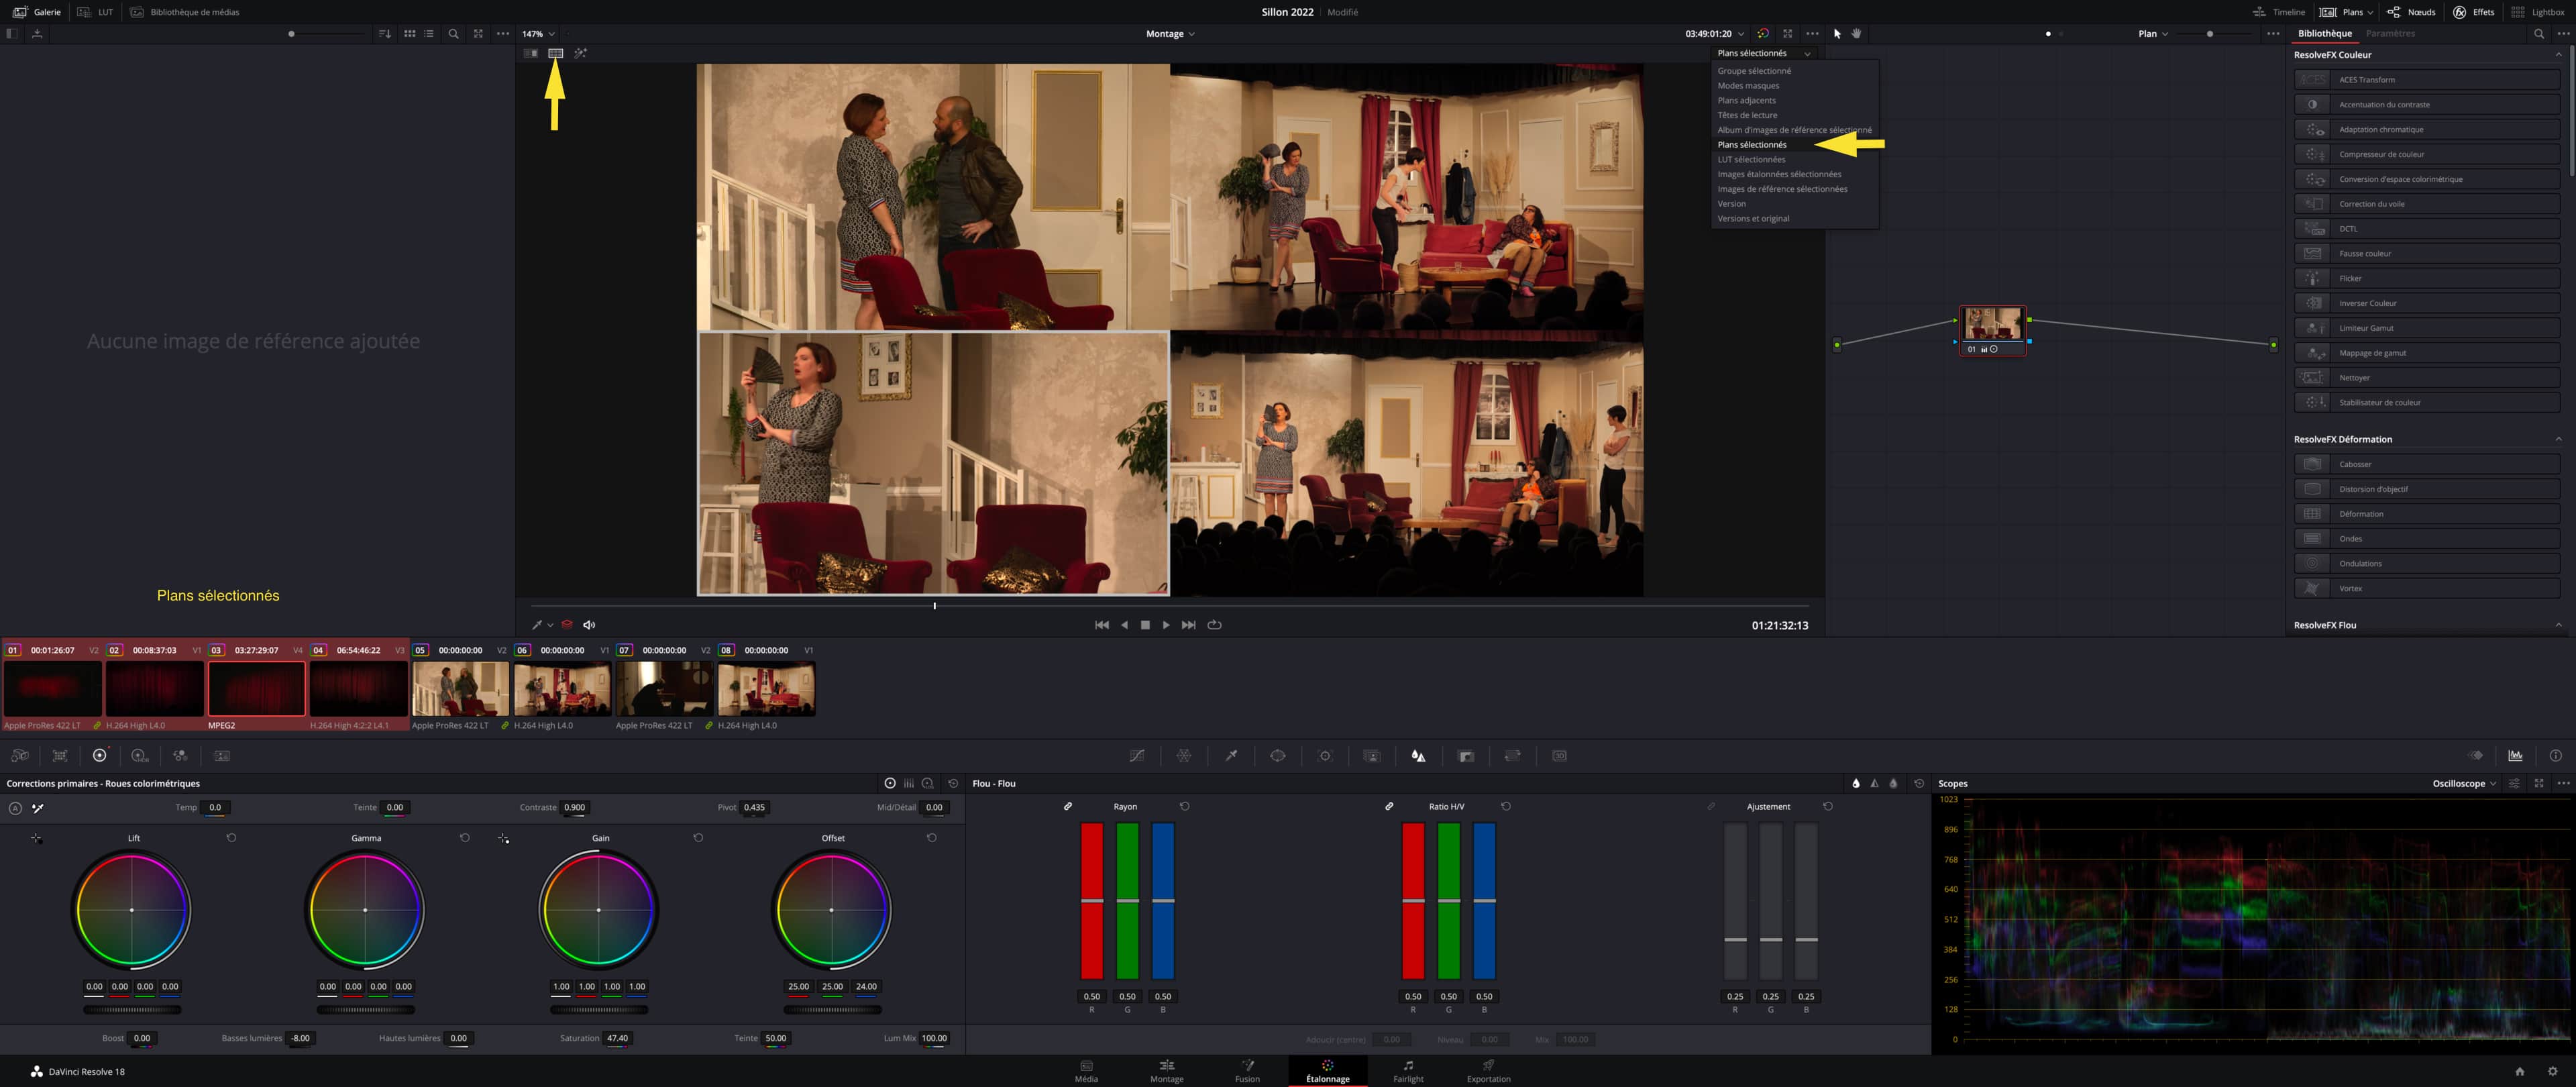Image resolution: width=2576 pixels, height=1087 pixels.
Task: Mute the viewer audio speaker
Action: (x=589, y=625)
